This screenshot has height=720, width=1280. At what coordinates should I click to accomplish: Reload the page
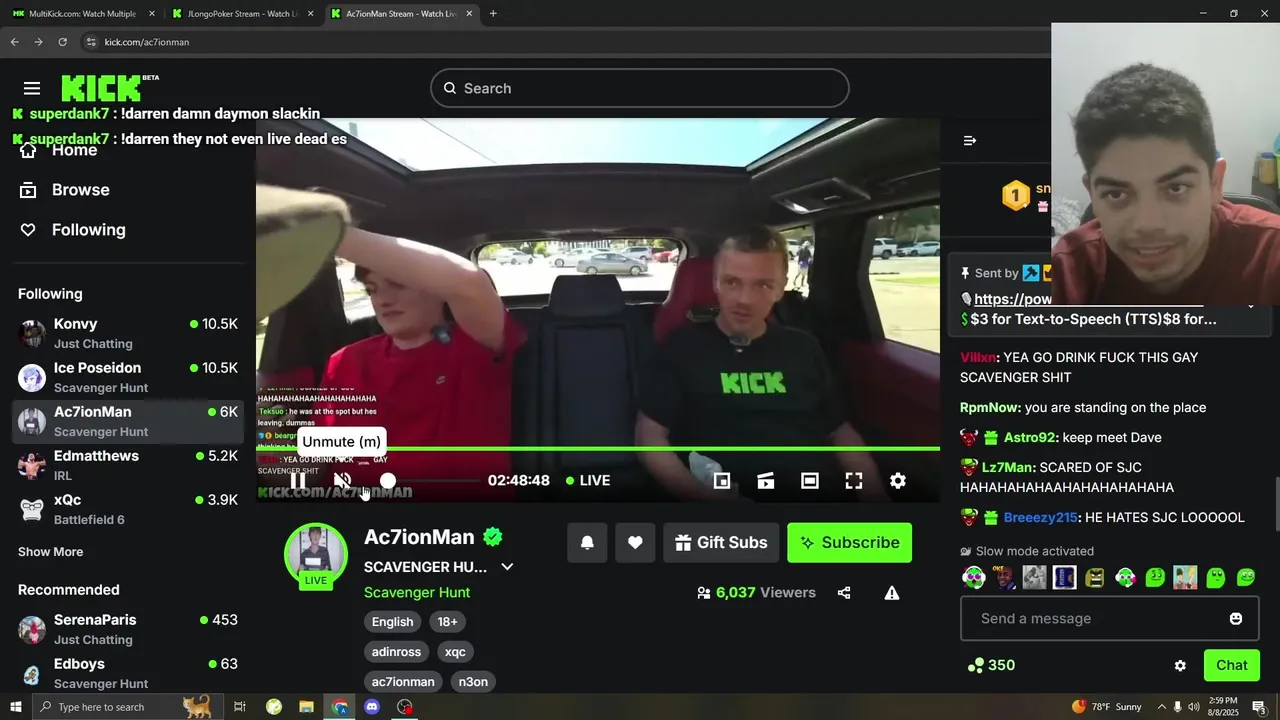62,42
